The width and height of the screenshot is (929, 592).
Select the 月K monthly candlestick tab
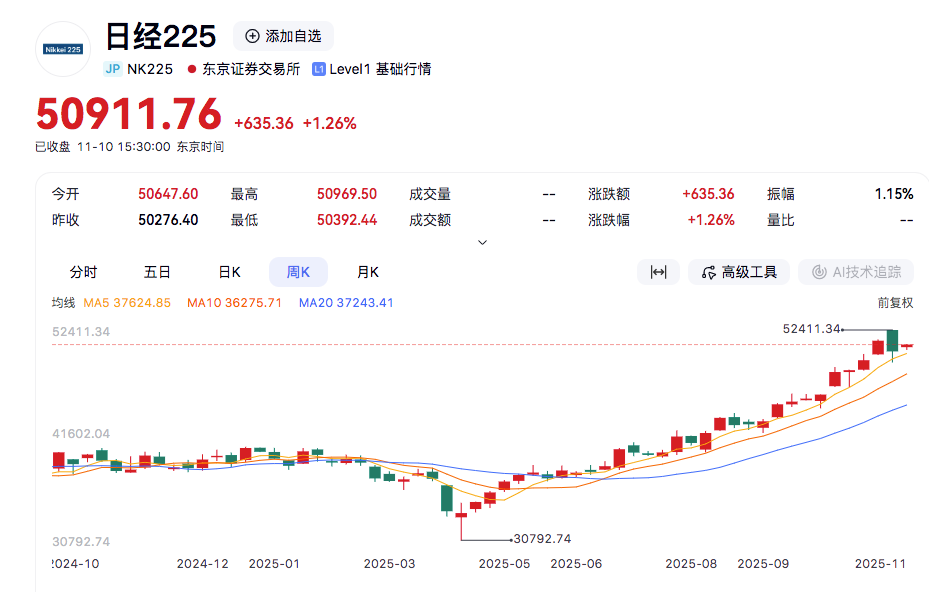[x=367, y=272]
